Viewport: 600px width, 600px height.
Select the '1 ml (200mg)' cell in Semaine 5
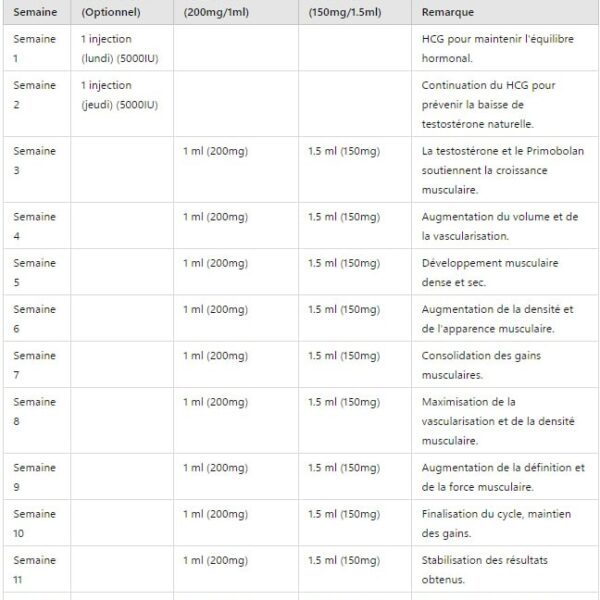[x=215, y=263]
